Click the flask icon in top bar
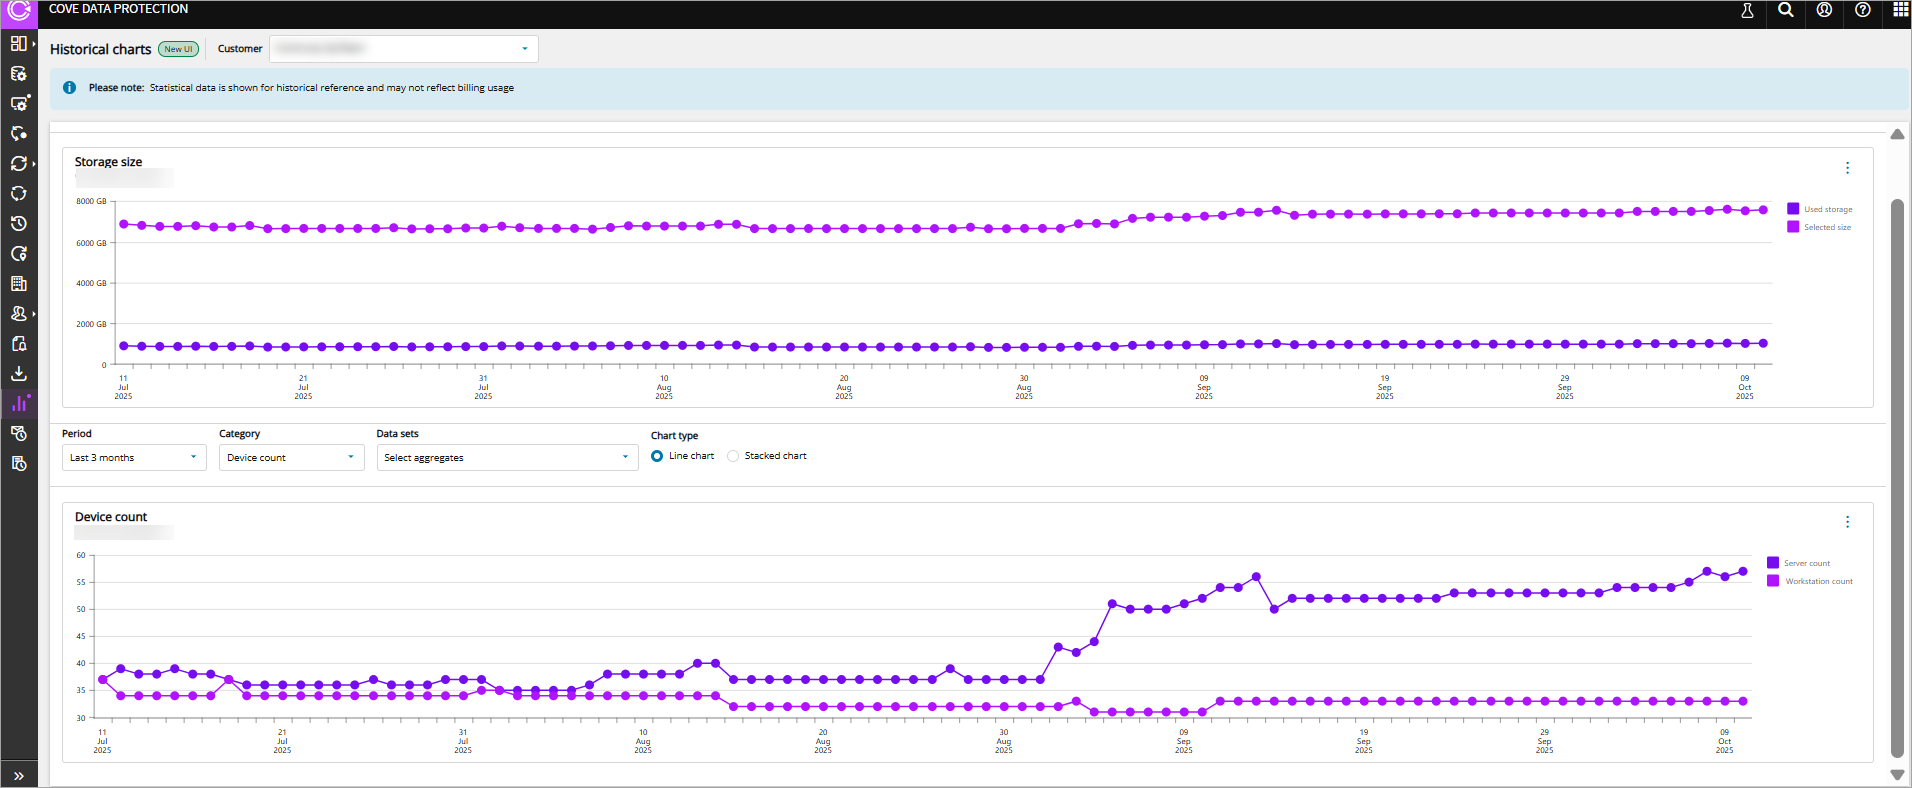The image size is (1912, 788). tap(1747, 11)
